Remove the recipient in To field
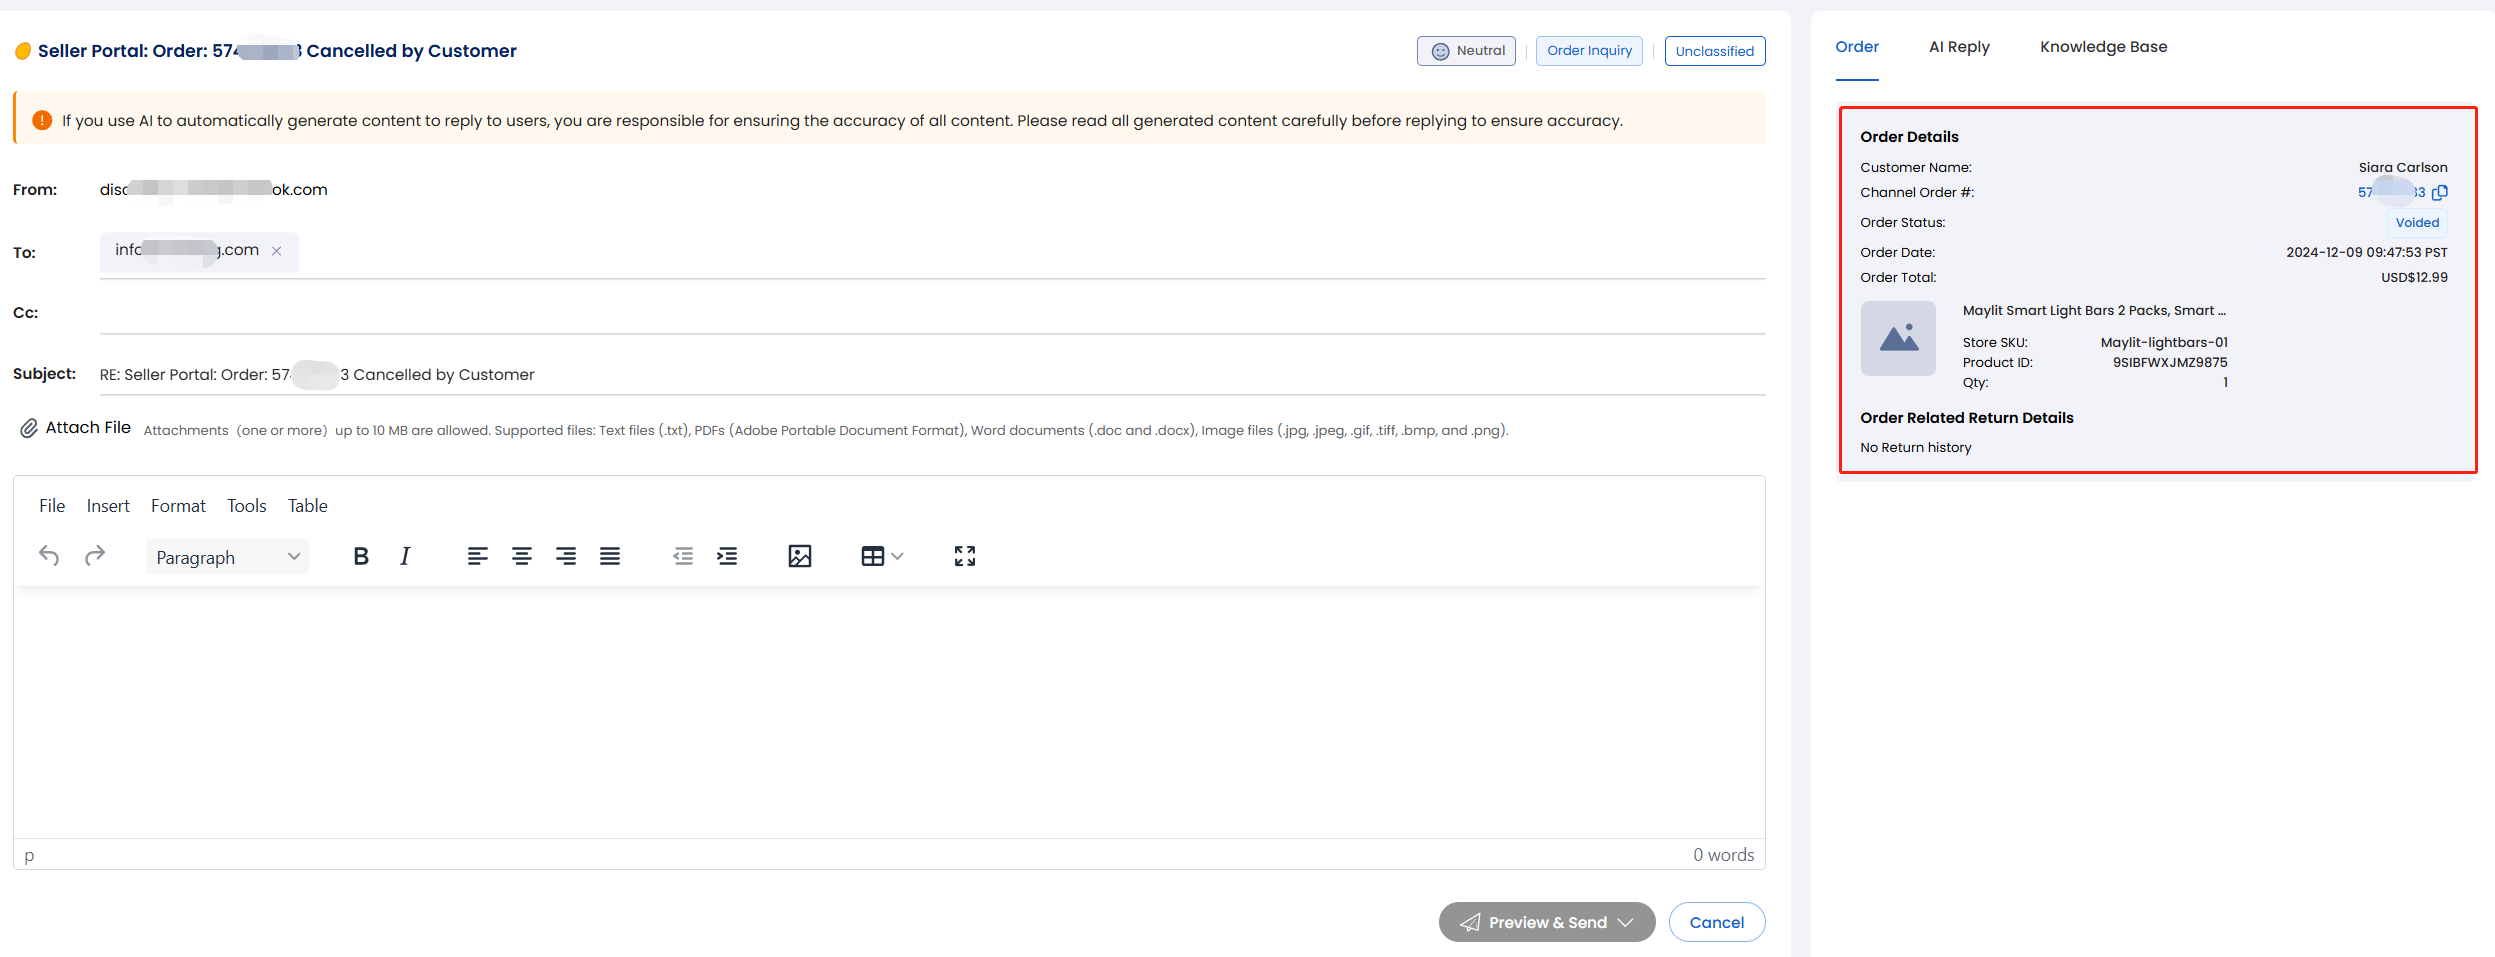 point(277,251)
